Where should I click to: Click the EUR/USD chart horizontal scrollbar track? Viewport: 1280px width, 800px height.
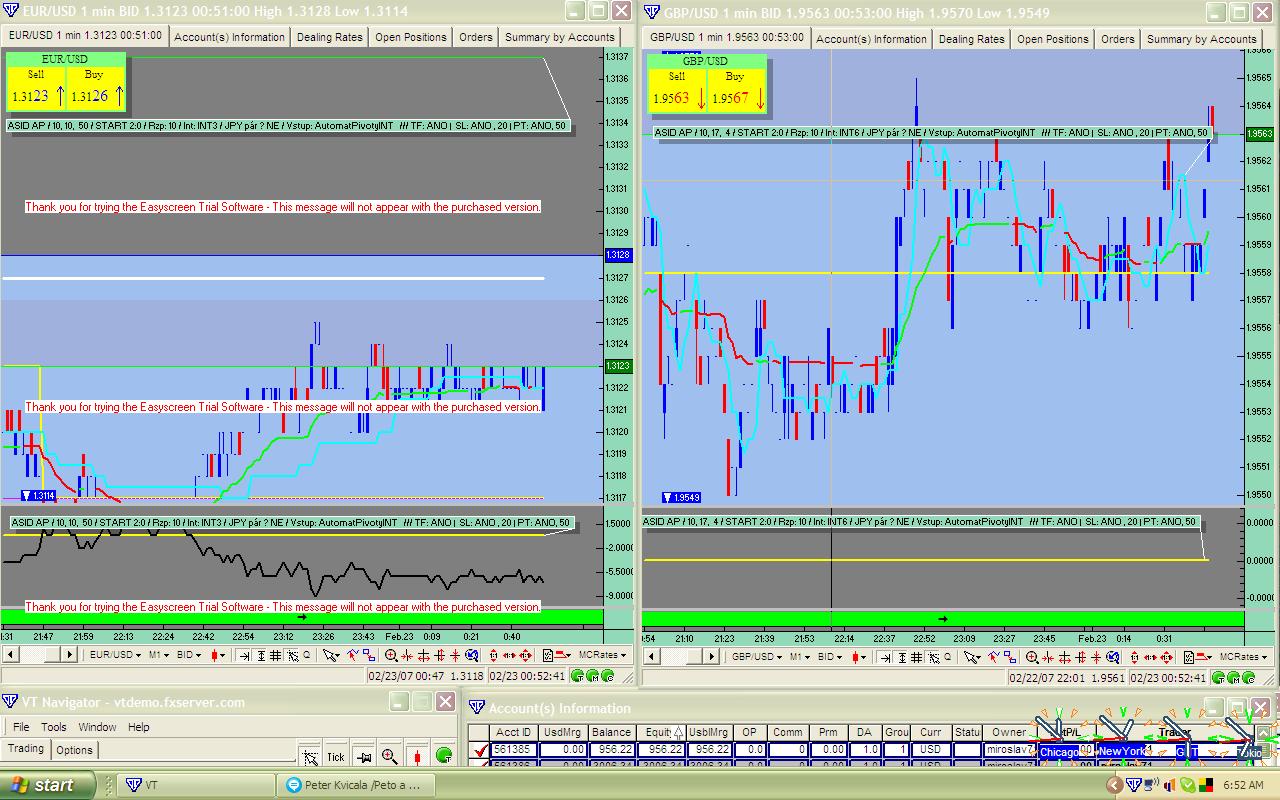(40, 655)
